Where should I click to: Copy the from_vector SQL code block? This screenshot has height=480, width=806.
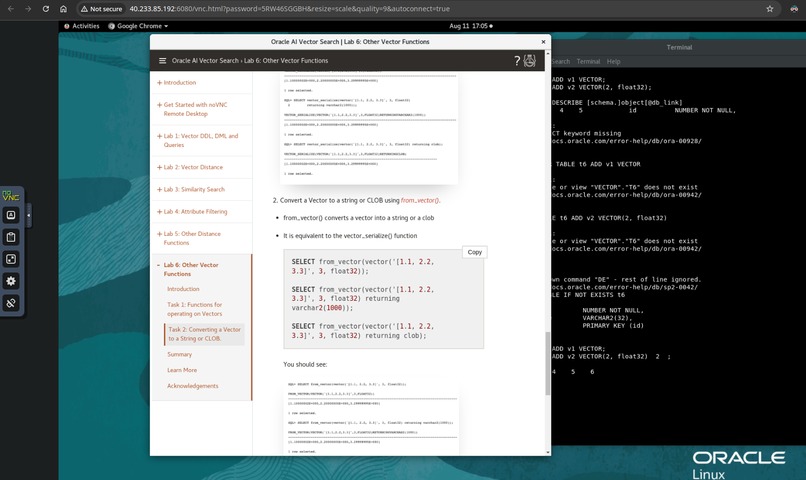[x=474, y=252]
